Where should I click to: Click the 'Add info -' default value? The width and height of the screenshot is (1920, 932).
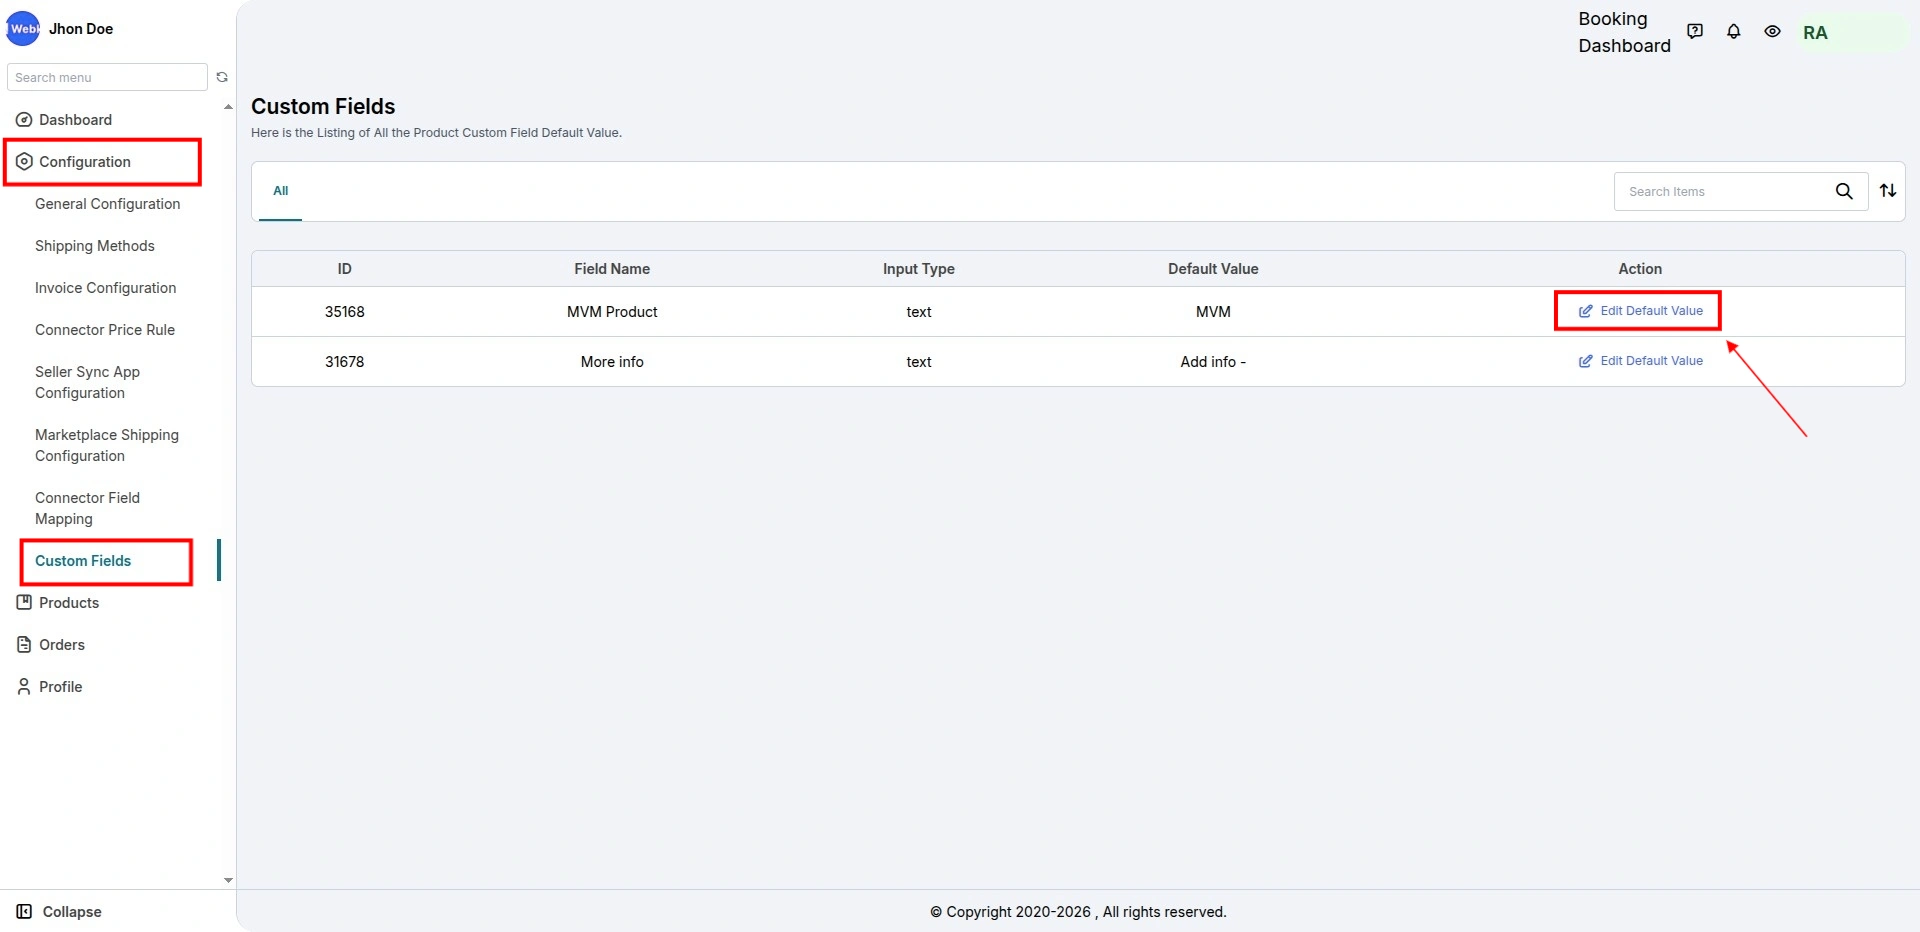[1213, 362]
